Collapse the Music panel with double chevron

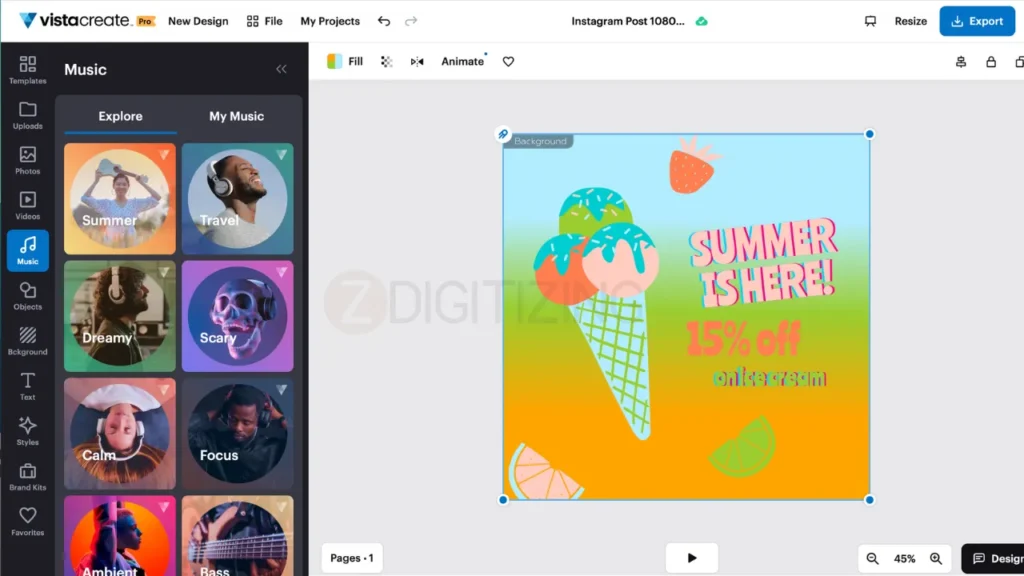pos(281,69)
